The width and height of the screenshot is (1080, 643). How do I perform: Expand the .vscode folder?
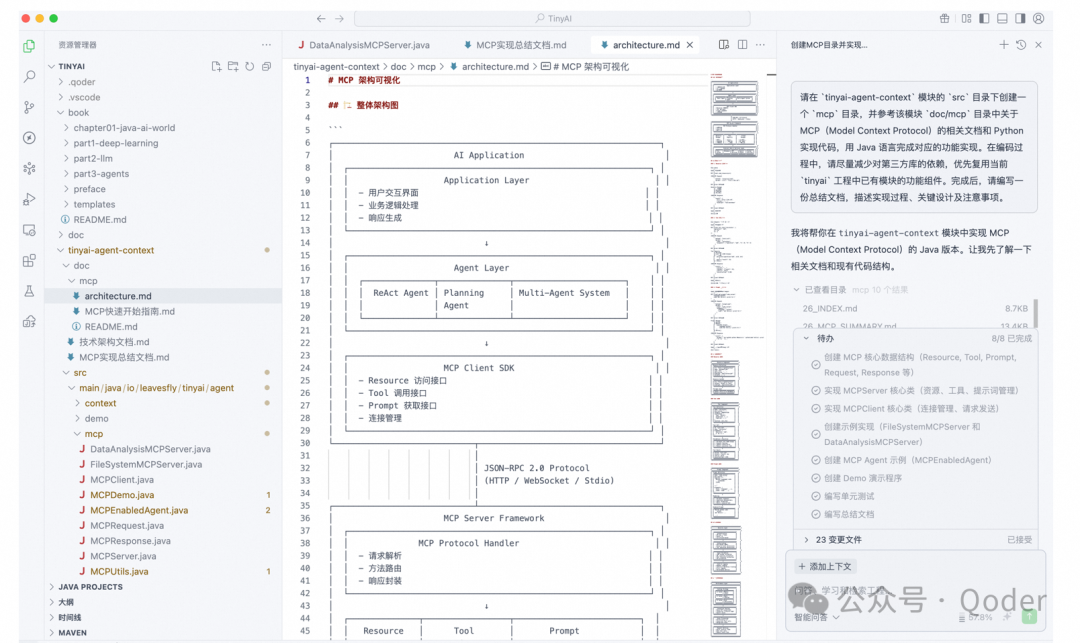(84, 97)
